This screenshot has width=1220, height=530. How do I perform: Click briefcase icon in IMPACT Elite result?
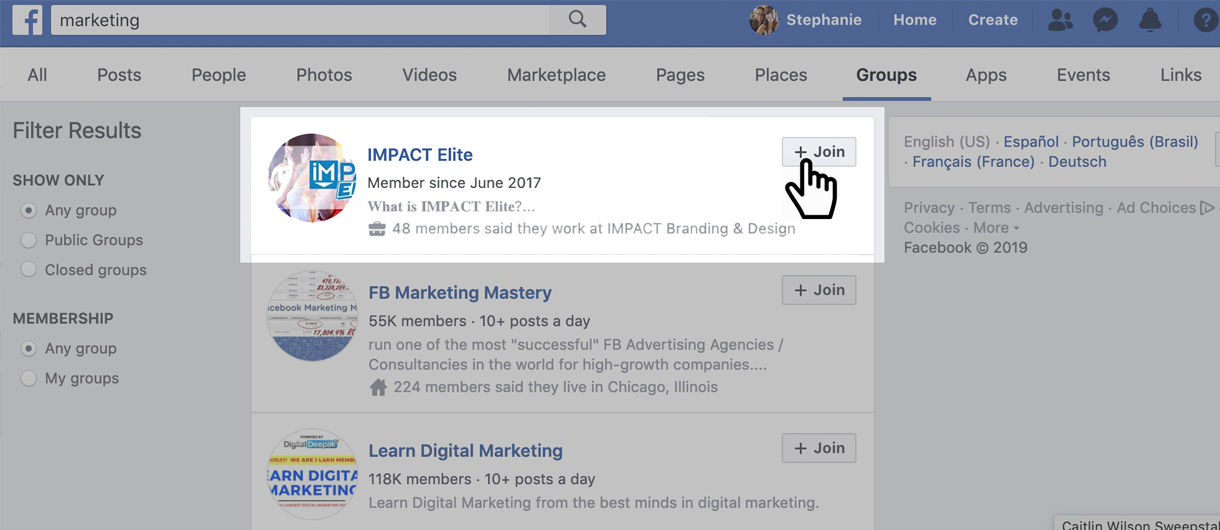coord(377,229)
